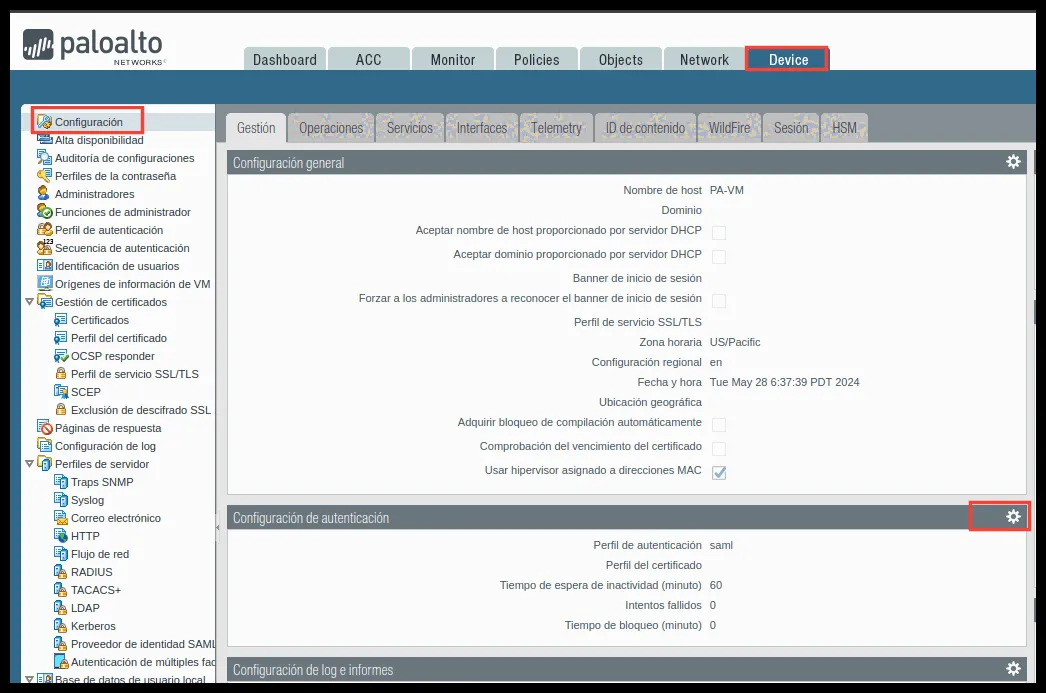Image resolution: width=1046 pixels, height=693 pixels.
Task: Click the Administradores user icon
Action: (x=43, y=193)
